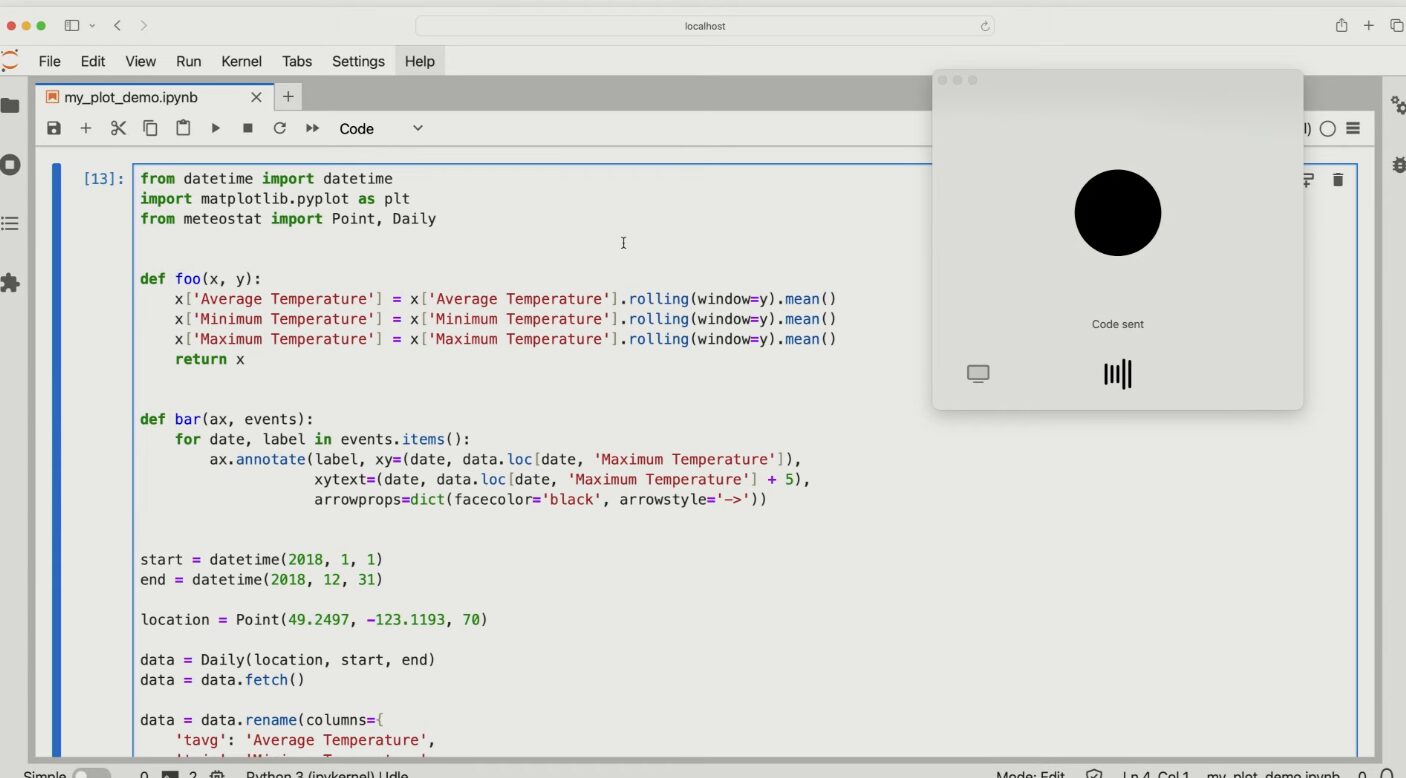The height and width of the screenshot is (778, 1406).
Task: Cut the selected cell with scissors icon
Action: click(118, 128)
